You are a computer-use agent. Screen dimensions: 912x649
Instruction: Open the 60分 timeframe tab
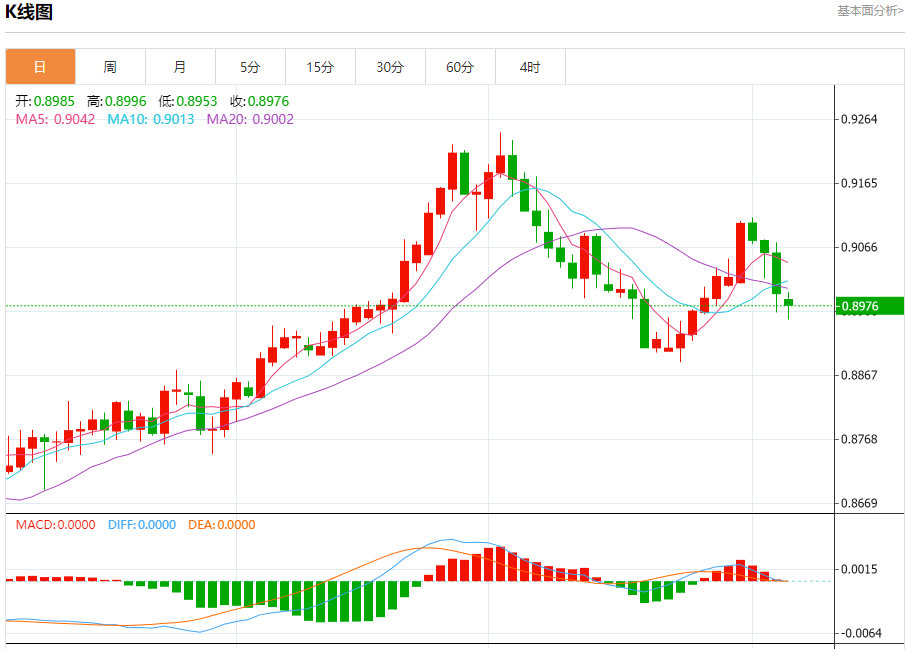tap(460, 67)
